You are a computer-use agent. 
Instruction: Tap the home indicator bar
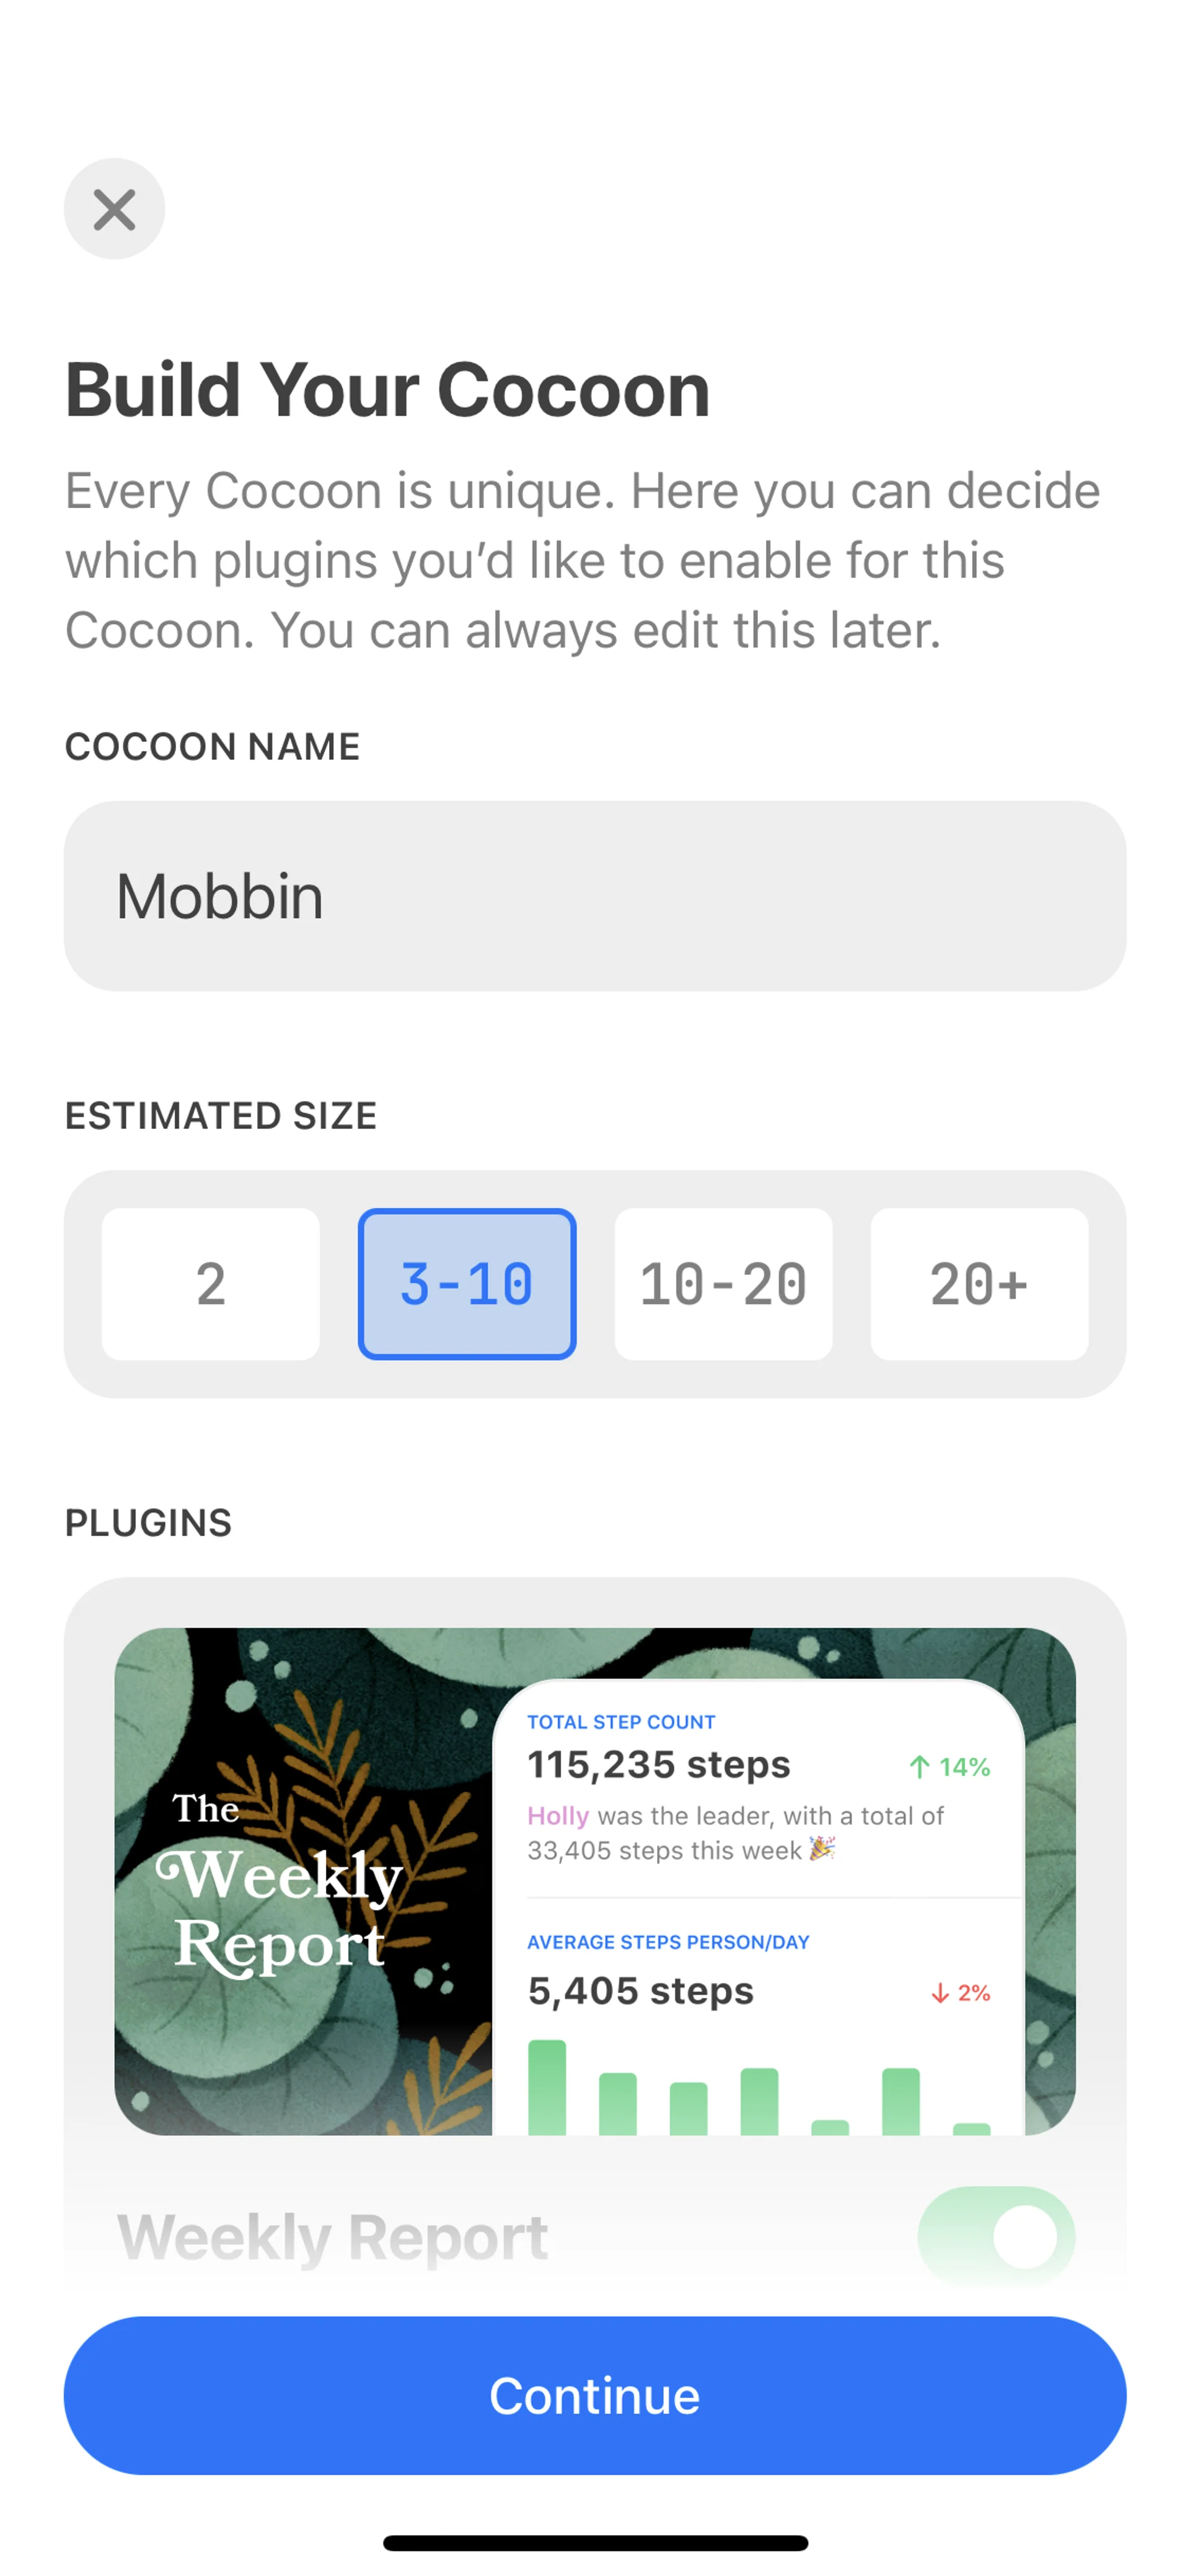pyautogui.click(x=595, y=2543)
